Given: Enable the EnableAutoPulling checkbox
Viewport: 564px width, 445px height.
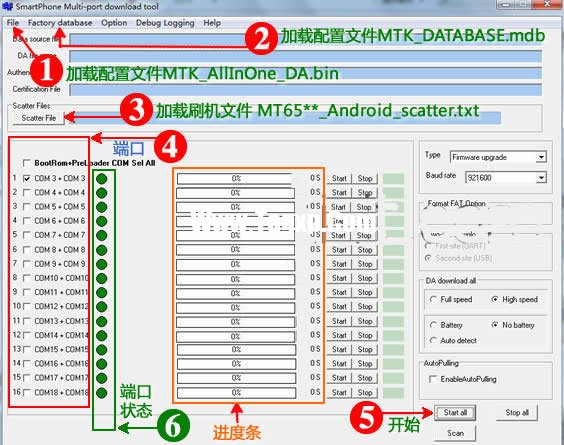Looking at the screenshot, I should point(433,379).
